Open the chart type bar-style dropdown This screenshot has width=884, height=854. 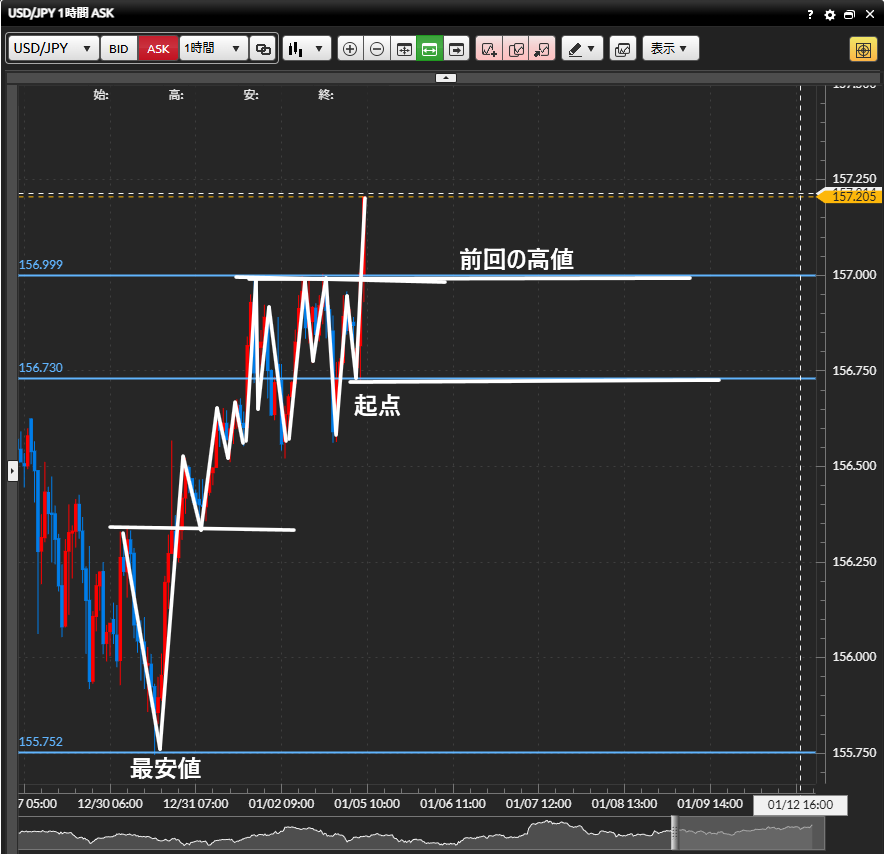(306, 49)
